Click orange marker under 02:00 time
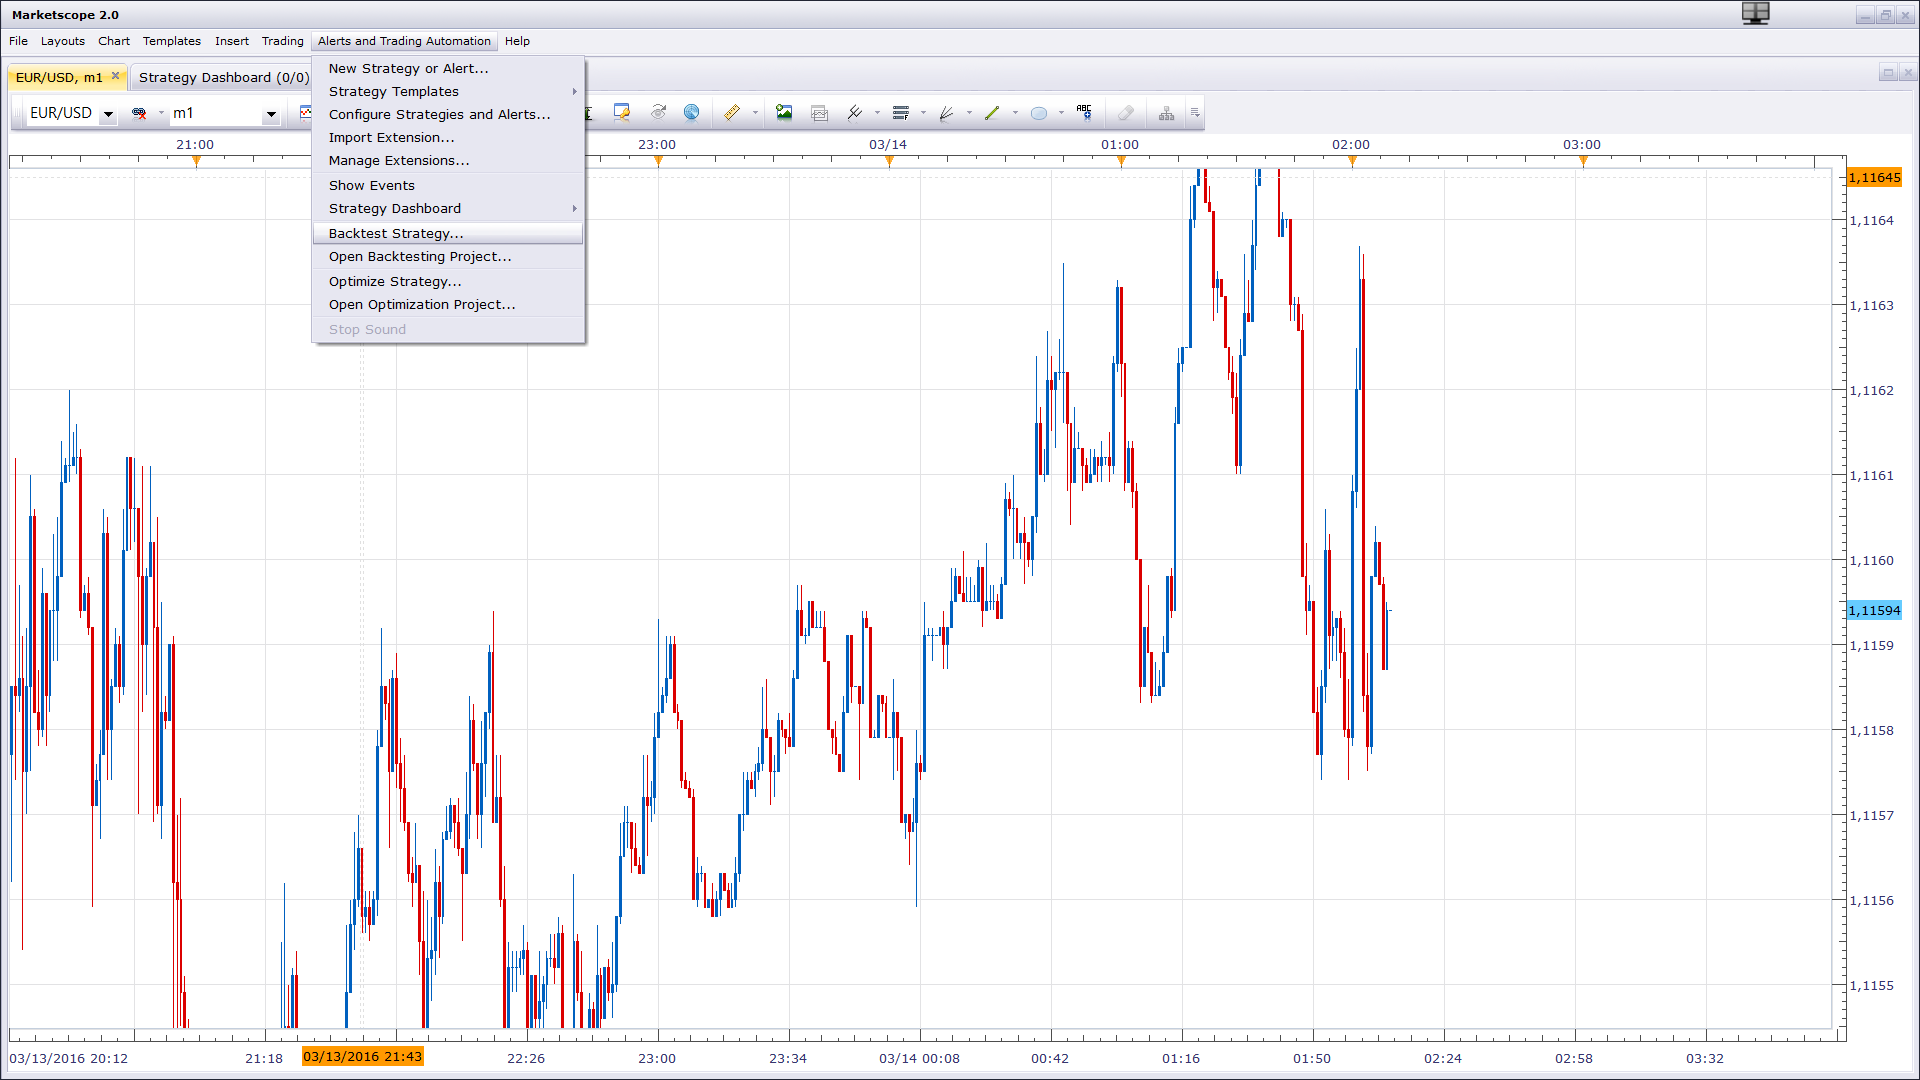This screenshot has height=1080, width=1920. coord(1352,160)
